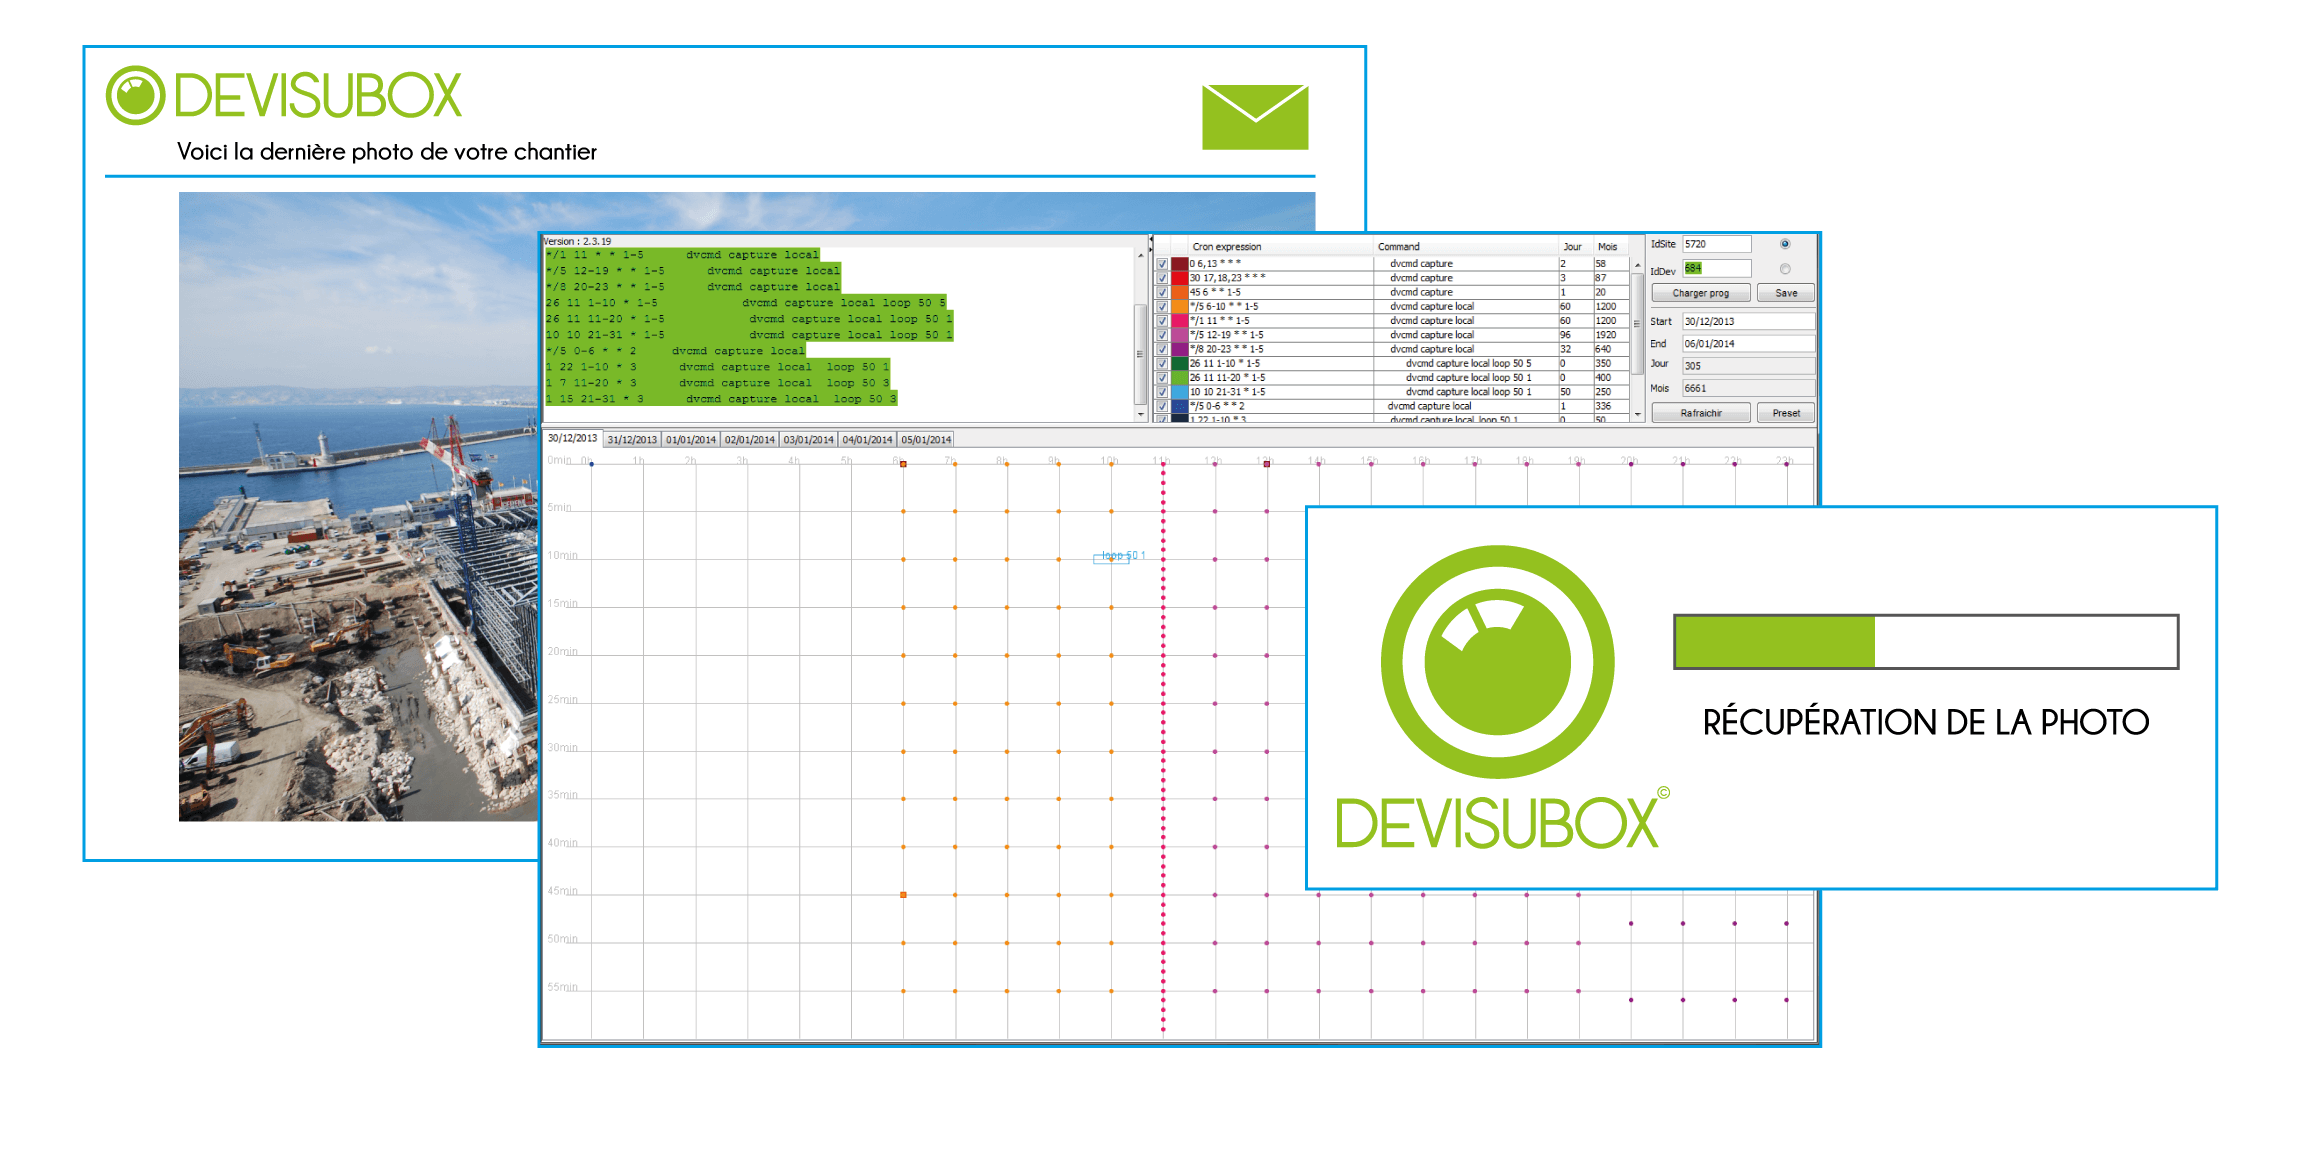2300x1150 pixels.
Task: Click dark red swatch of '0 6,13 * * *'
Action: pyautogui.click(x=1180, y=264)
